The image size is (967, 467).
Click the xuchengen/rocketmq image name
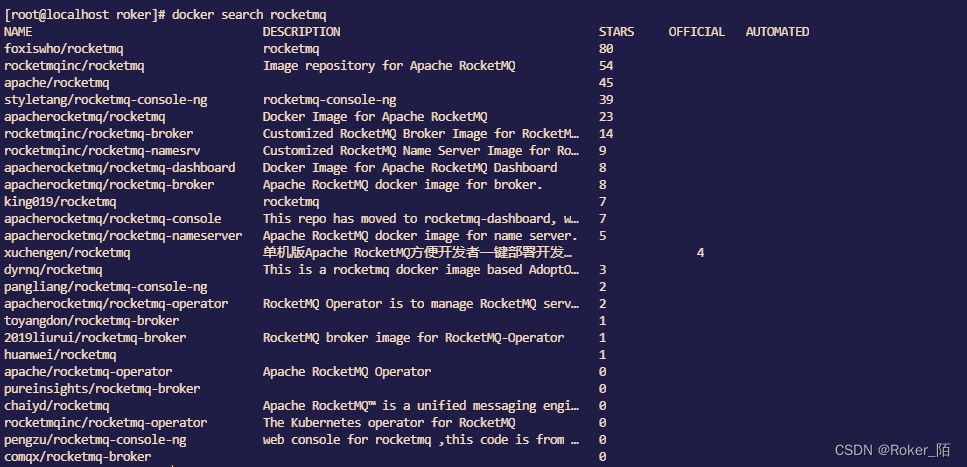[67, 253]
